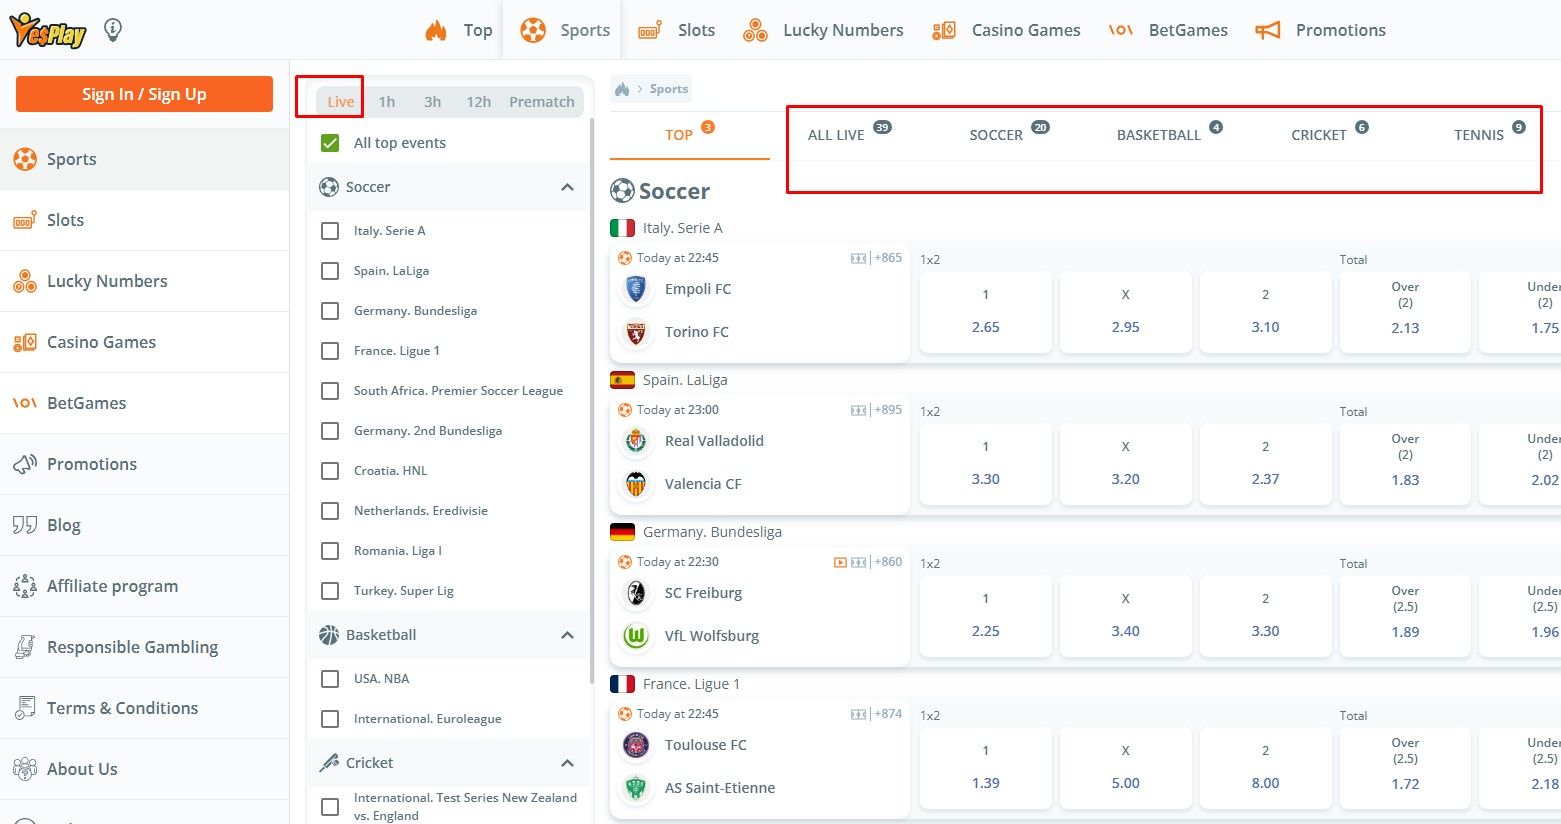Check the Italy. Serie A checkbox

(330, 231)
